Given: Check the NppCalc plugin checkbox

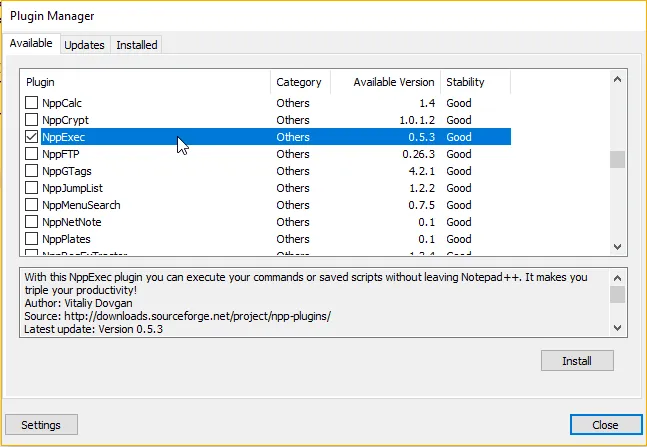Looking at the screenshot, I should (x=32, y=103).
